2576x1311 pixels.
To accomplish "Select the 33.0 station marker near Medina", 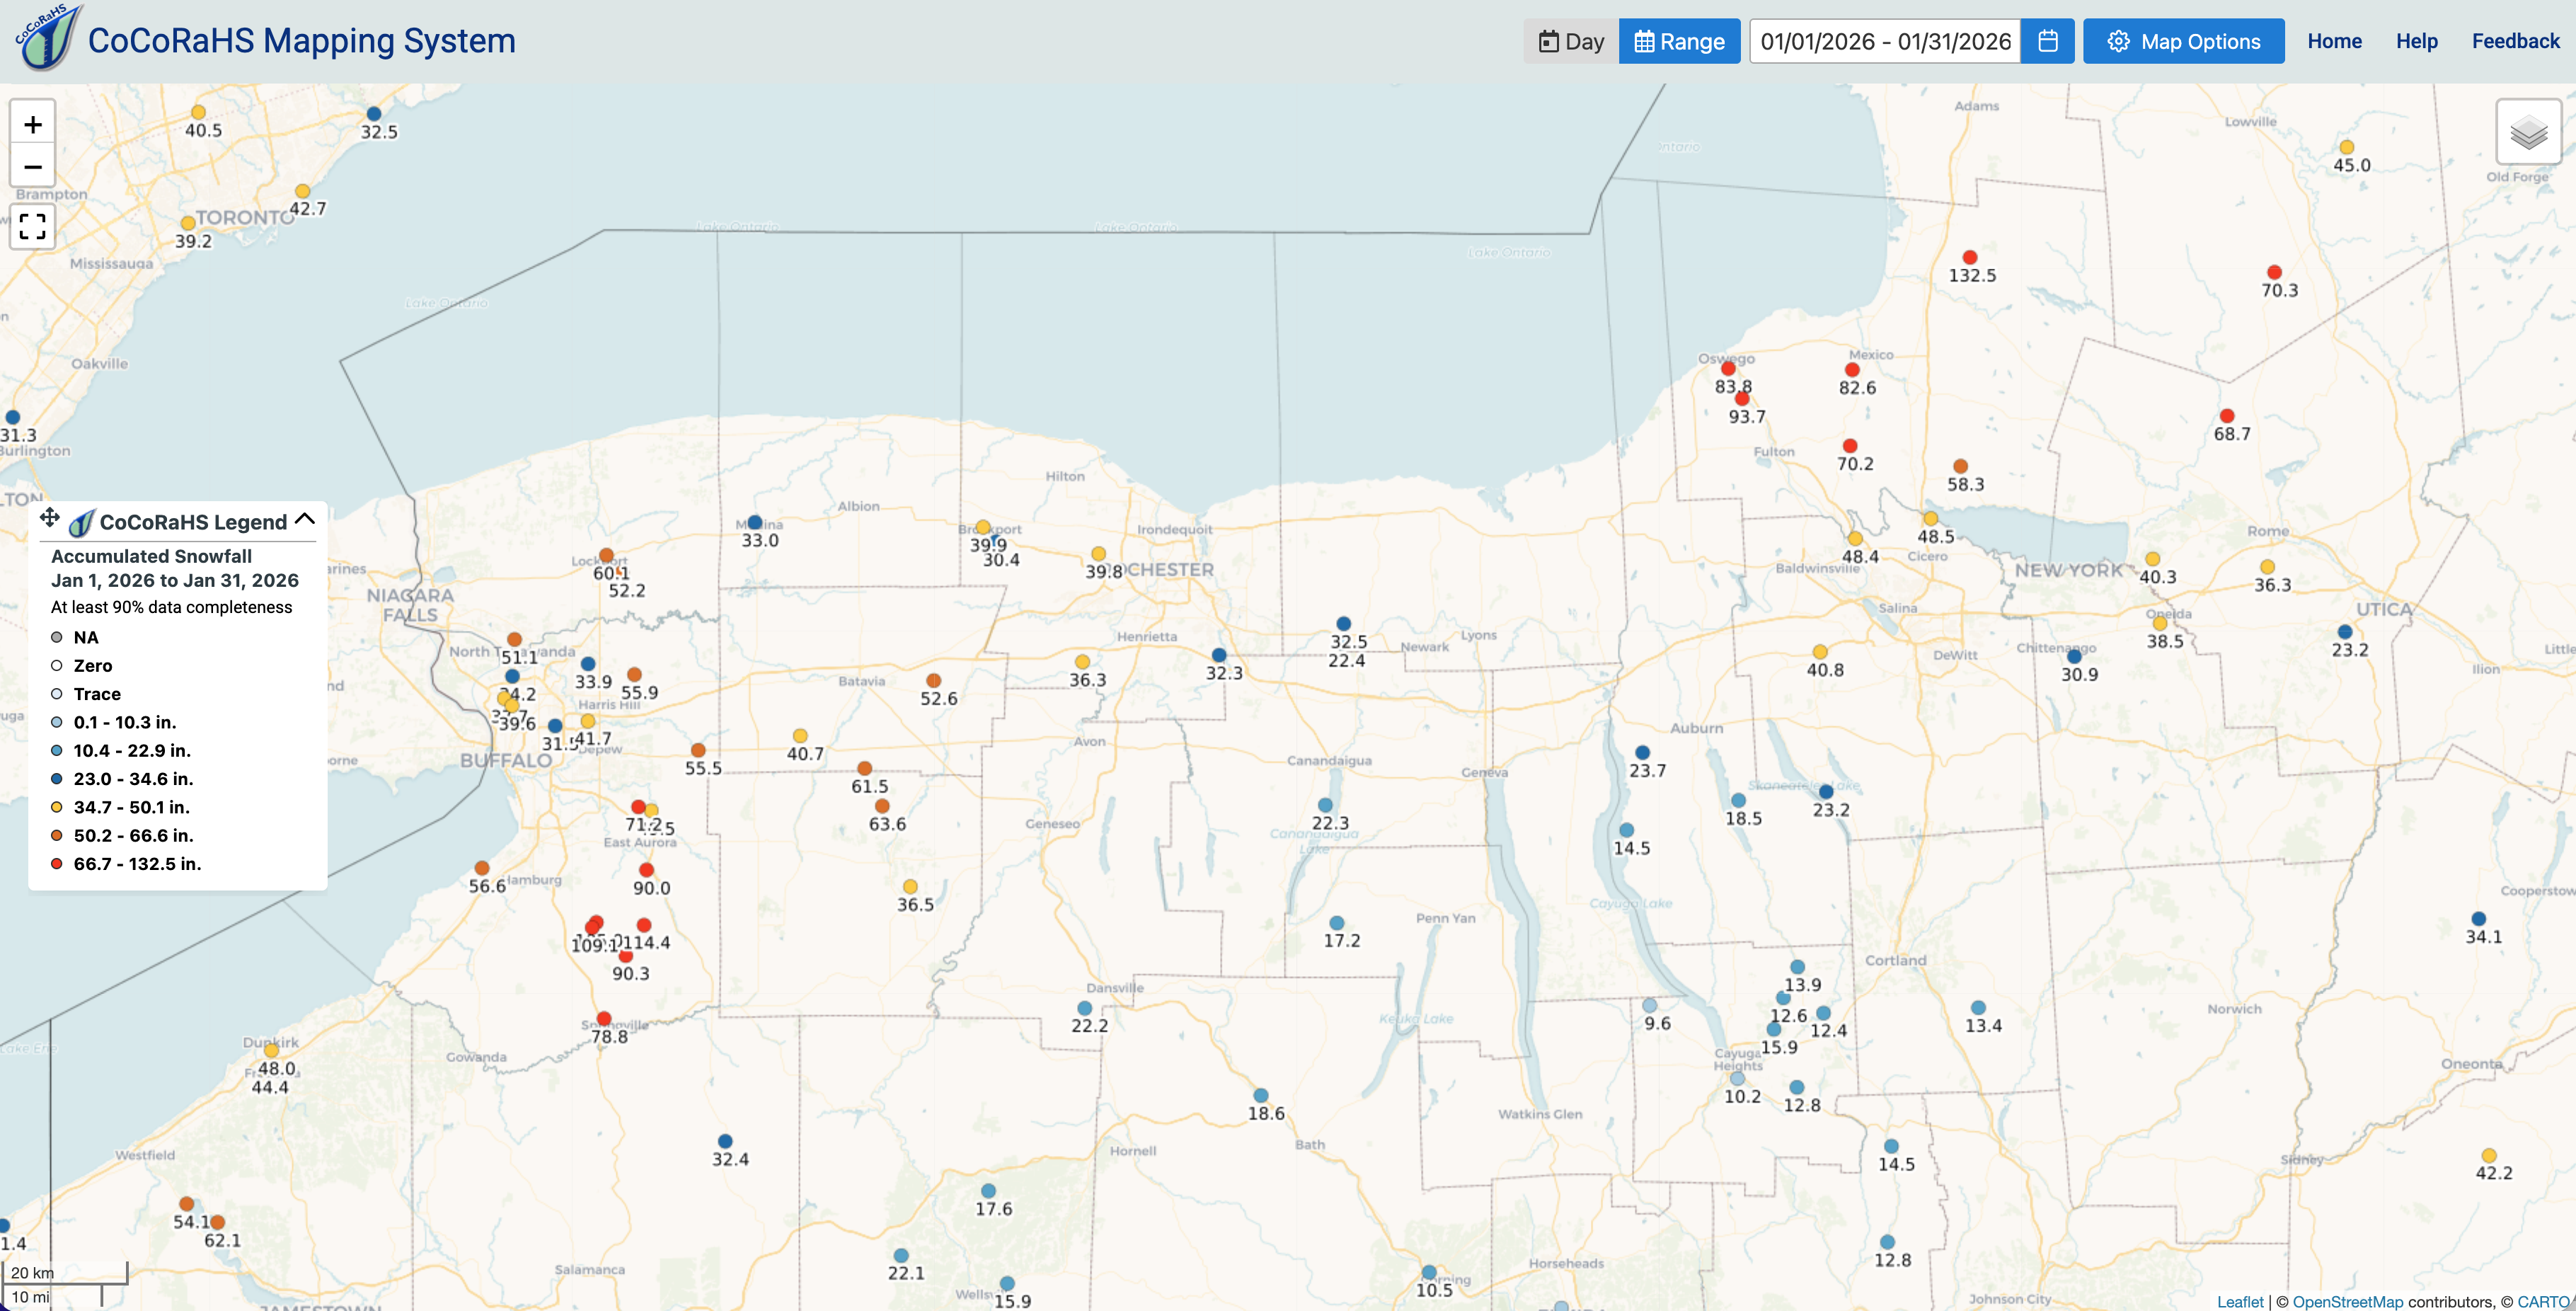I will coord(755,522).
